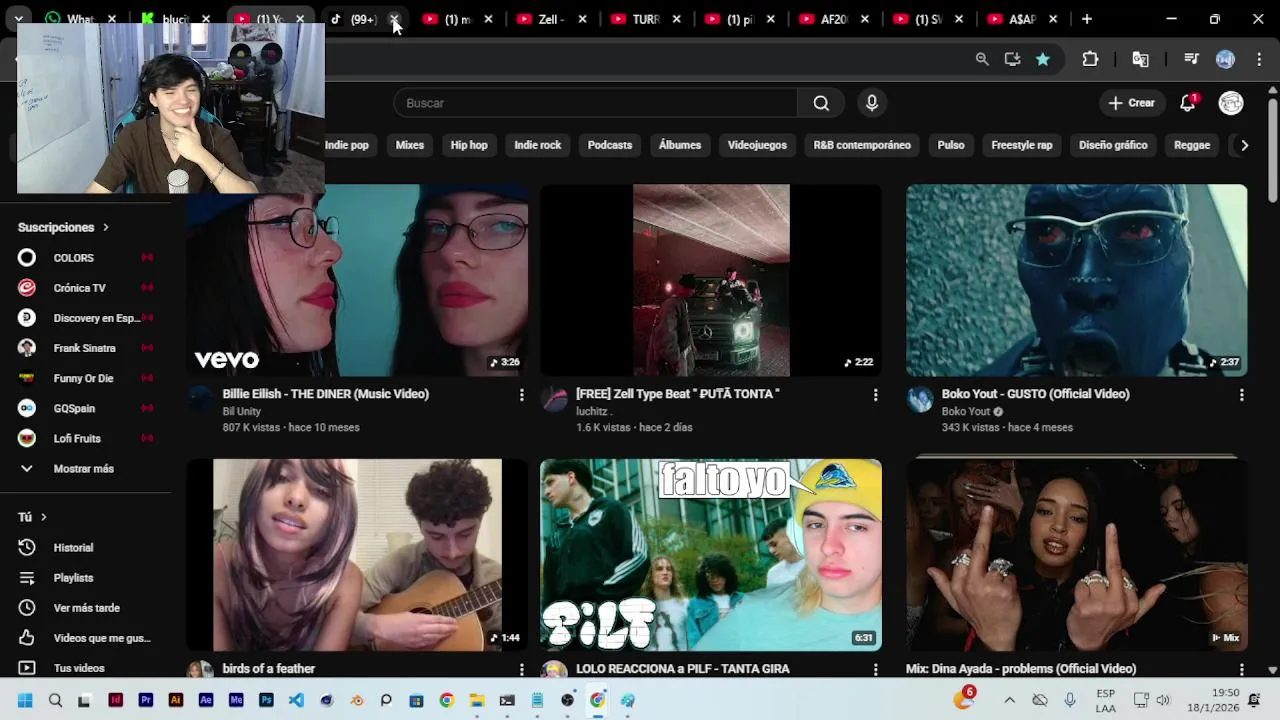Open Chrome three-dot menu
This screenshot has width=1280, height=720.
click(x=1257, y=59)
